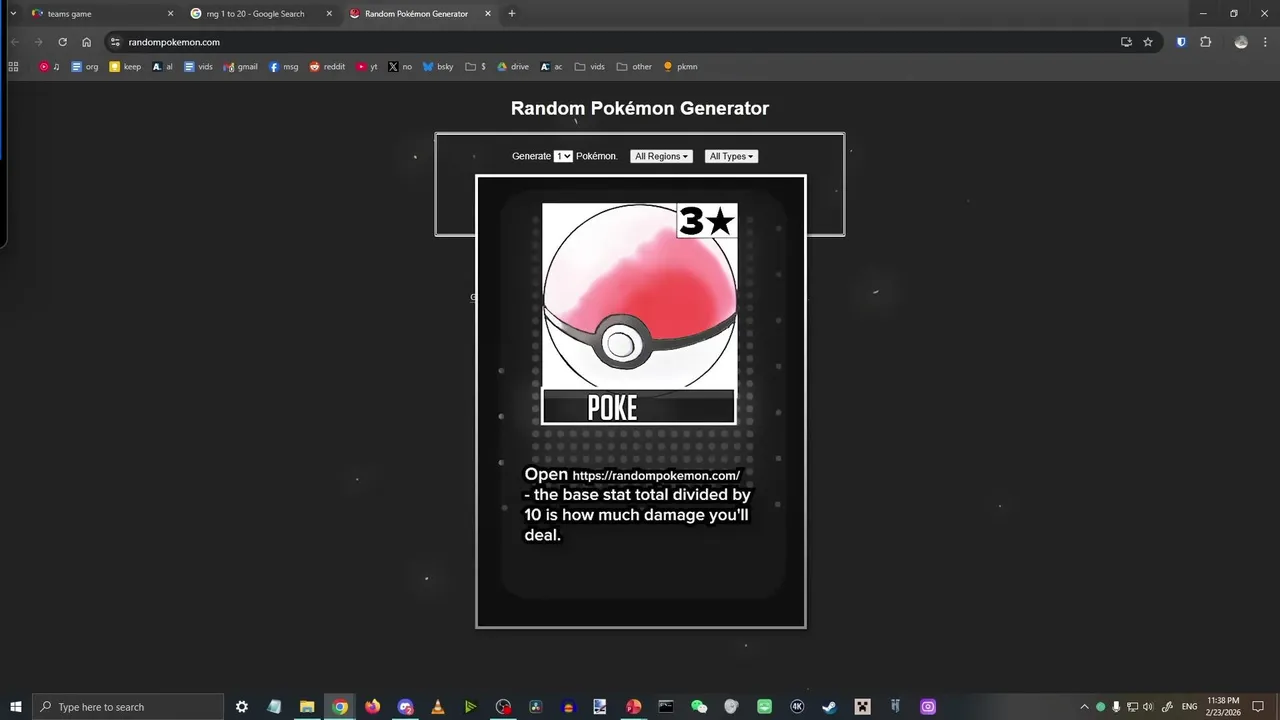Open the Chrome three-dot menu
This screenshot has width=1280, height=720.
tap(1266, 42)
